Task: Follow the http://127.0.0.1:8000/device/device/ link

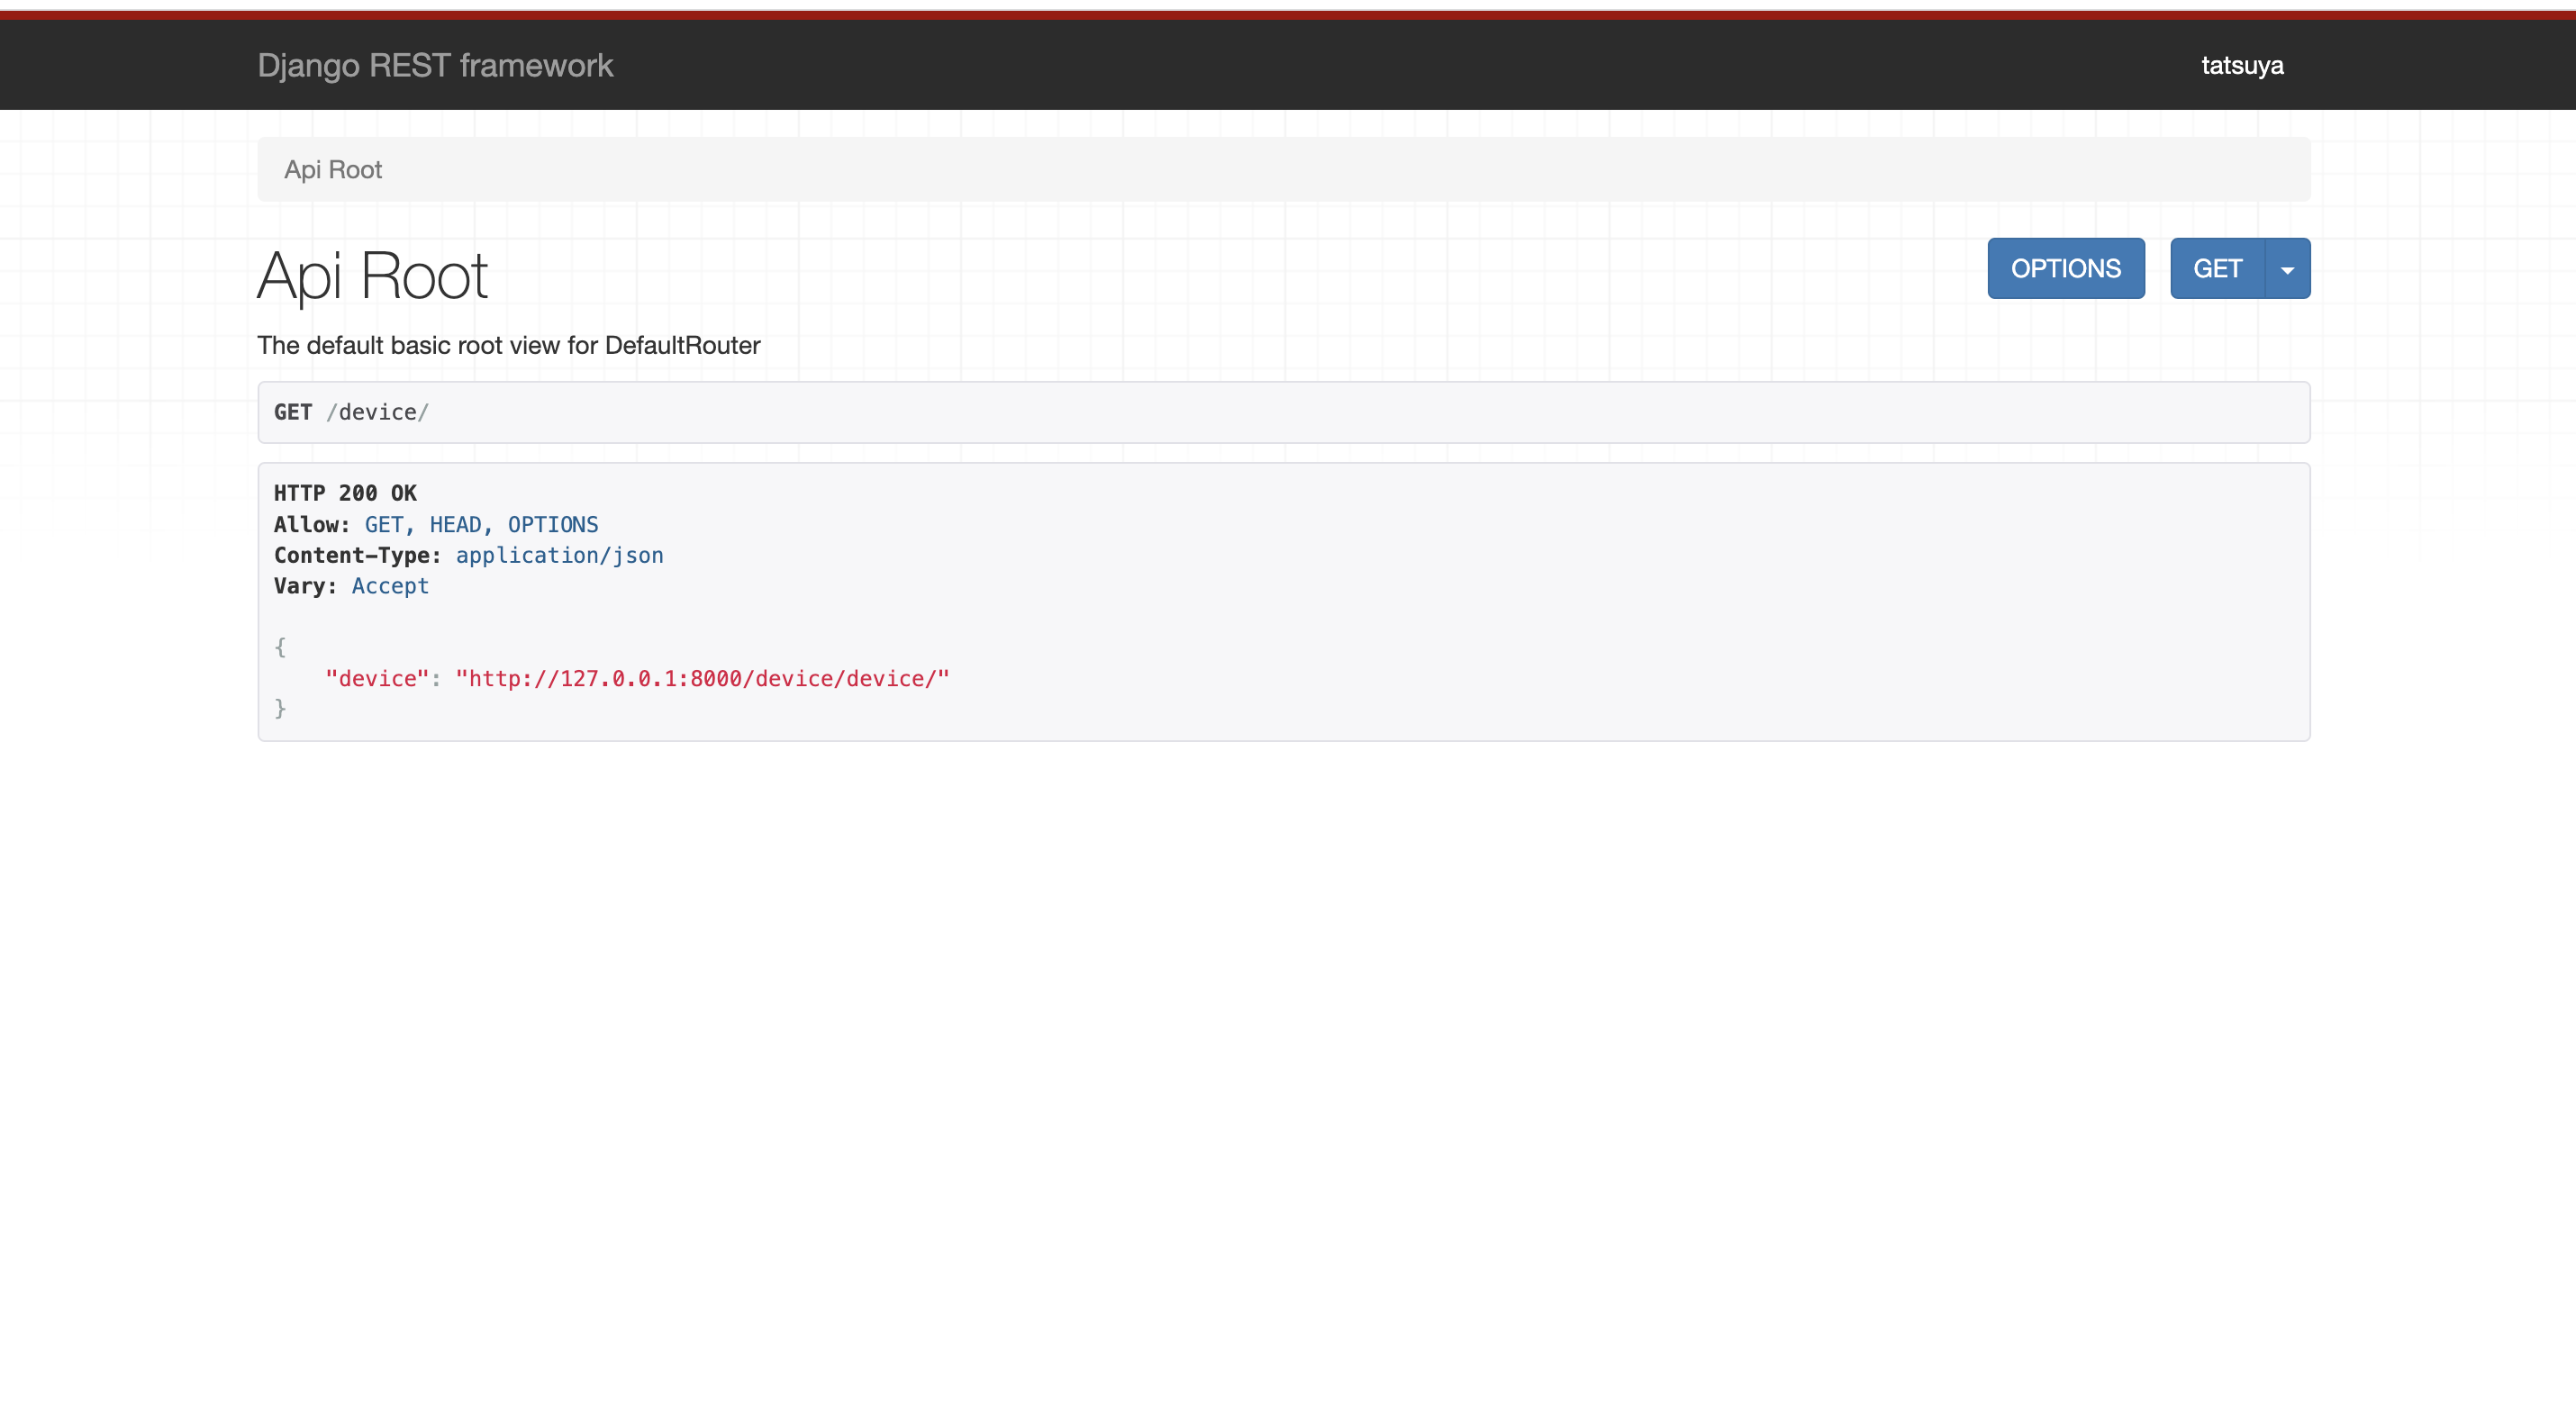Action: pyautogui.click(x=702, y=679)
